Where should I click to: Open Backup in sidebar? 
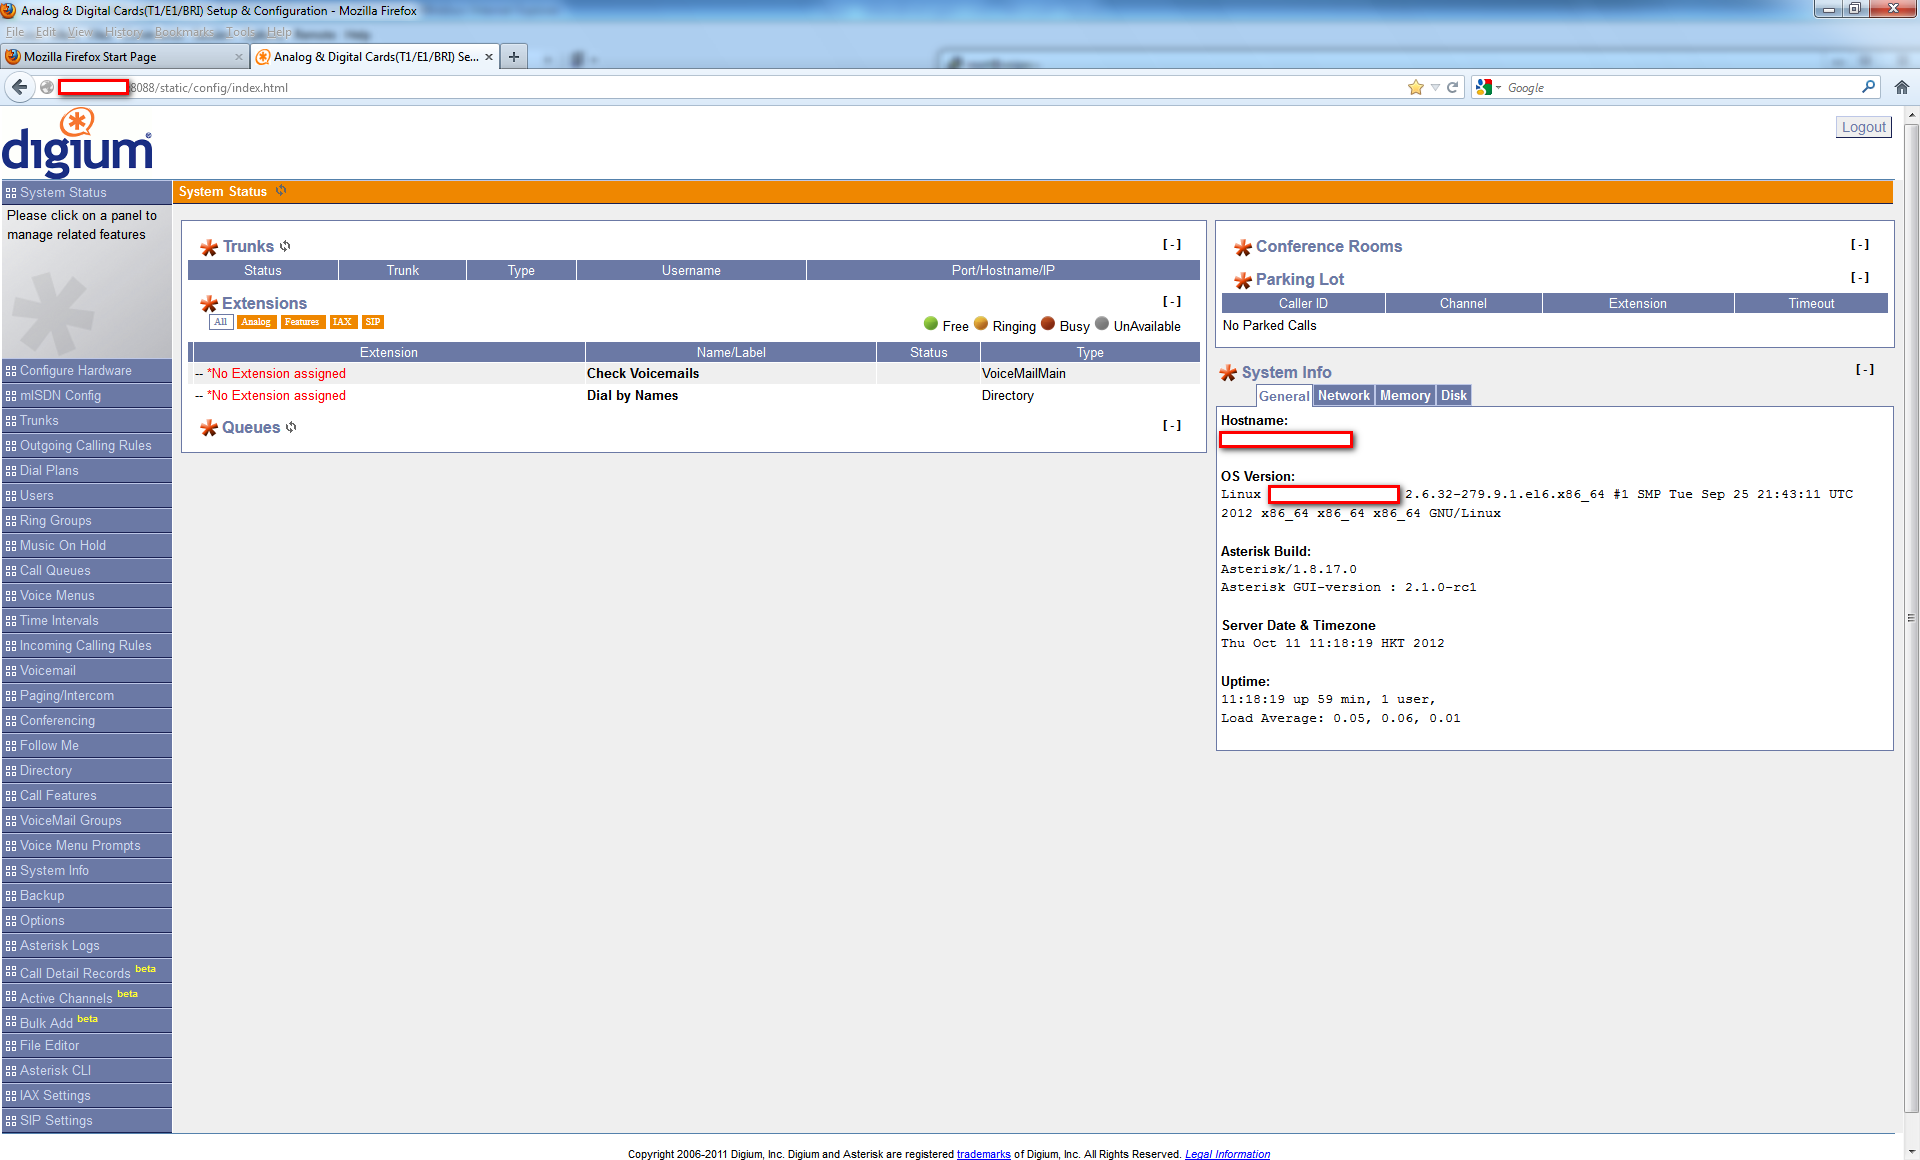point(87,895)
